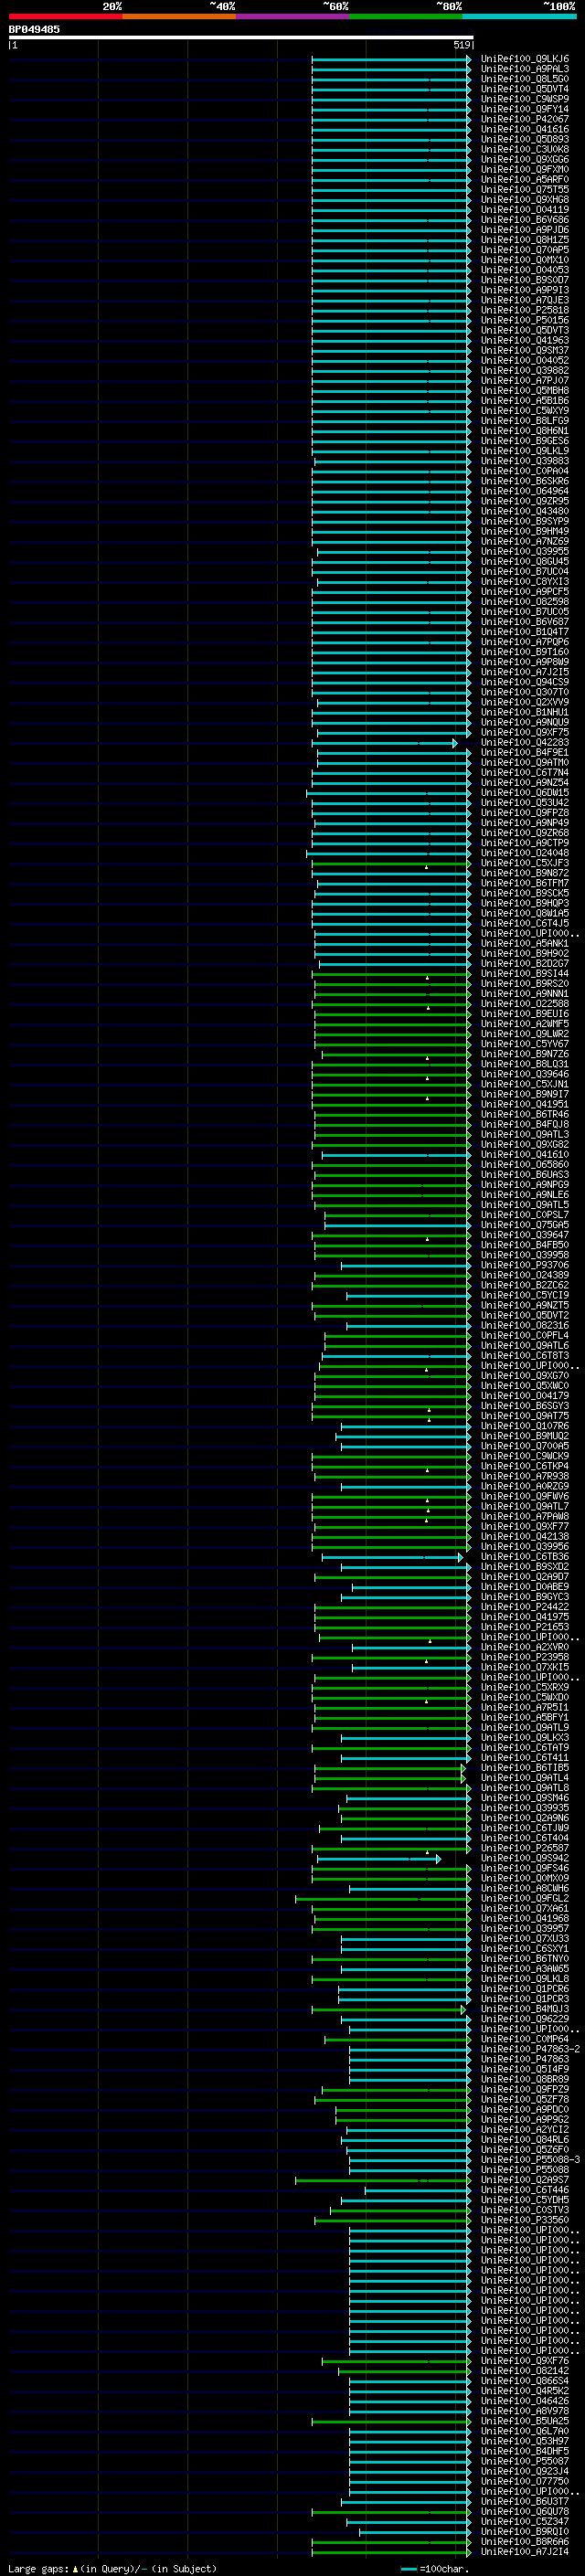Select hit UniRef100_Q9ATL5
585x2576 pixels.
525,1205
